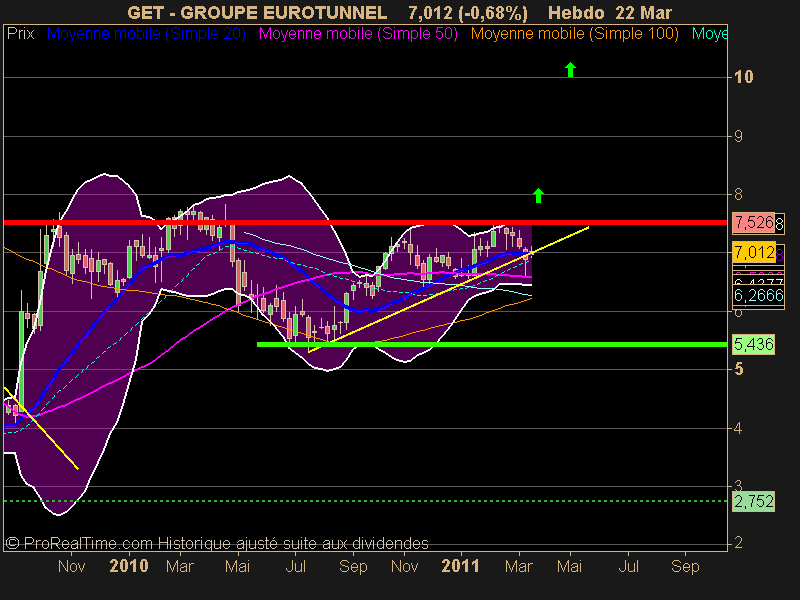Click the '4' price axis label
800x600 pixels.
738,428
